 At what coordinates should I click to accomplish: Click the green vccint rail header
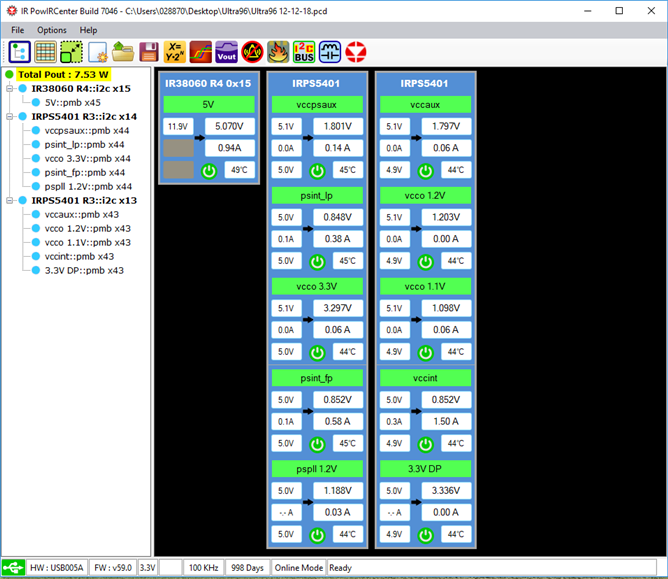[x=425, y=377]
